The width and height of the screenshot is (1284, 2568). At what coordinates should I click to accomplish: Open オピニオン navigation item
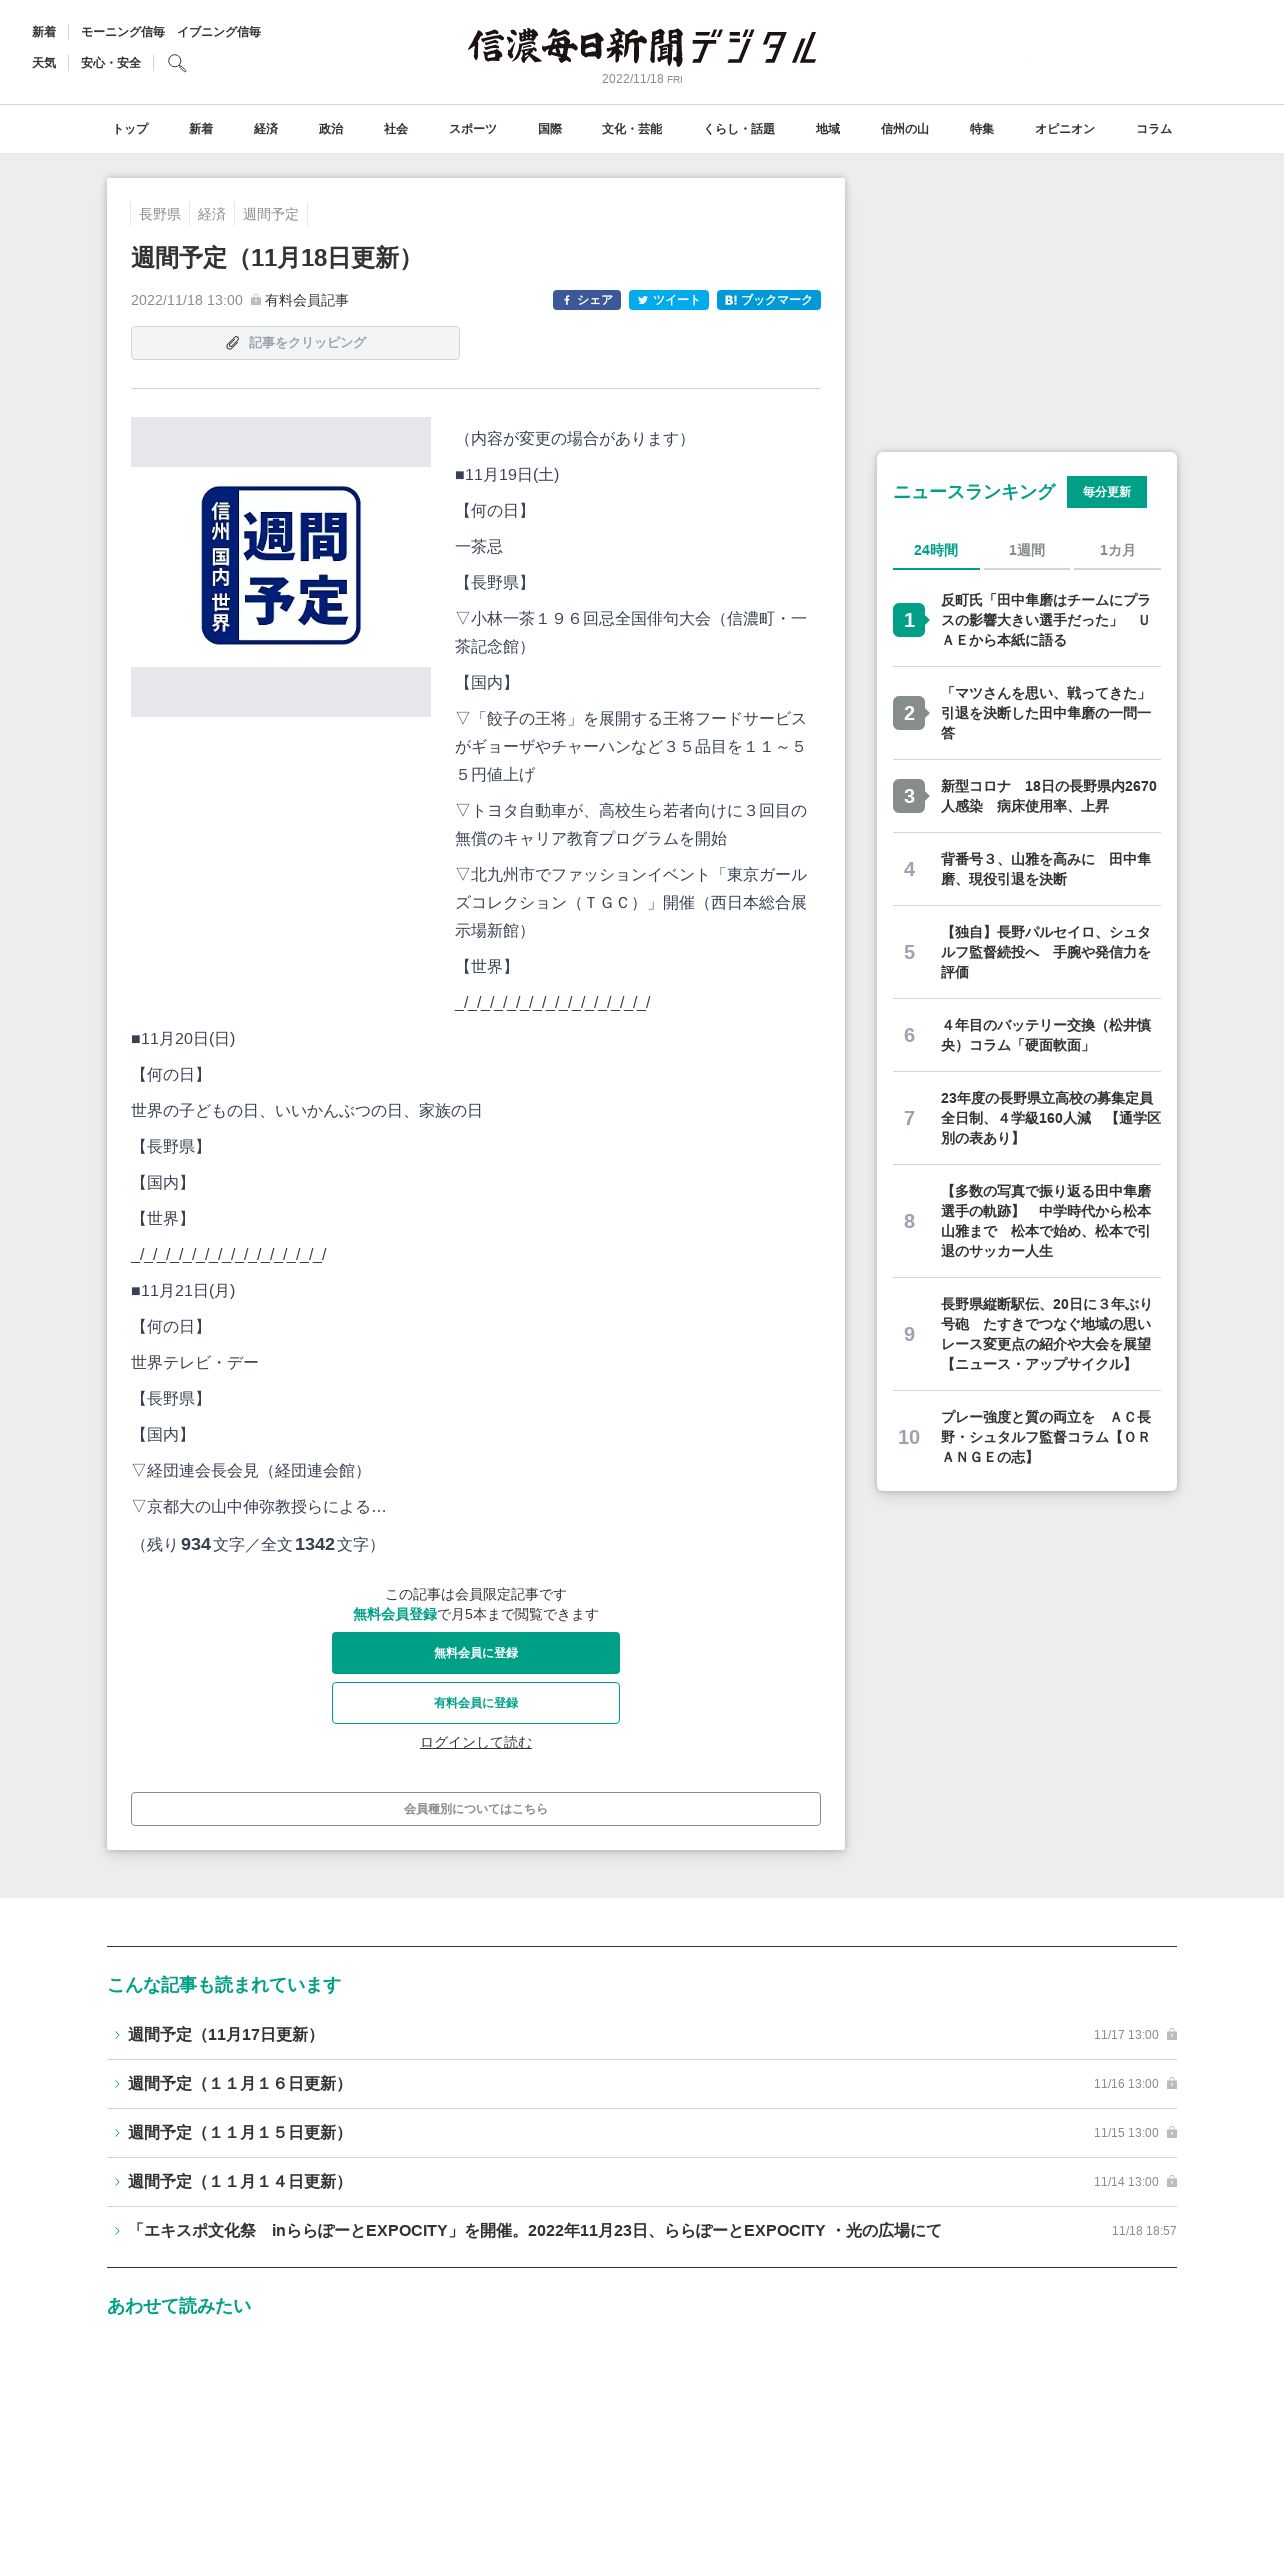point(1065,129)
